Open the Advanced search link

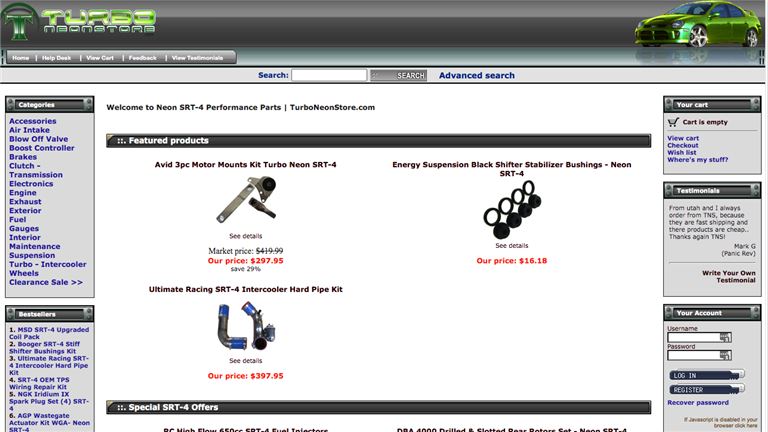click(476, 75)
